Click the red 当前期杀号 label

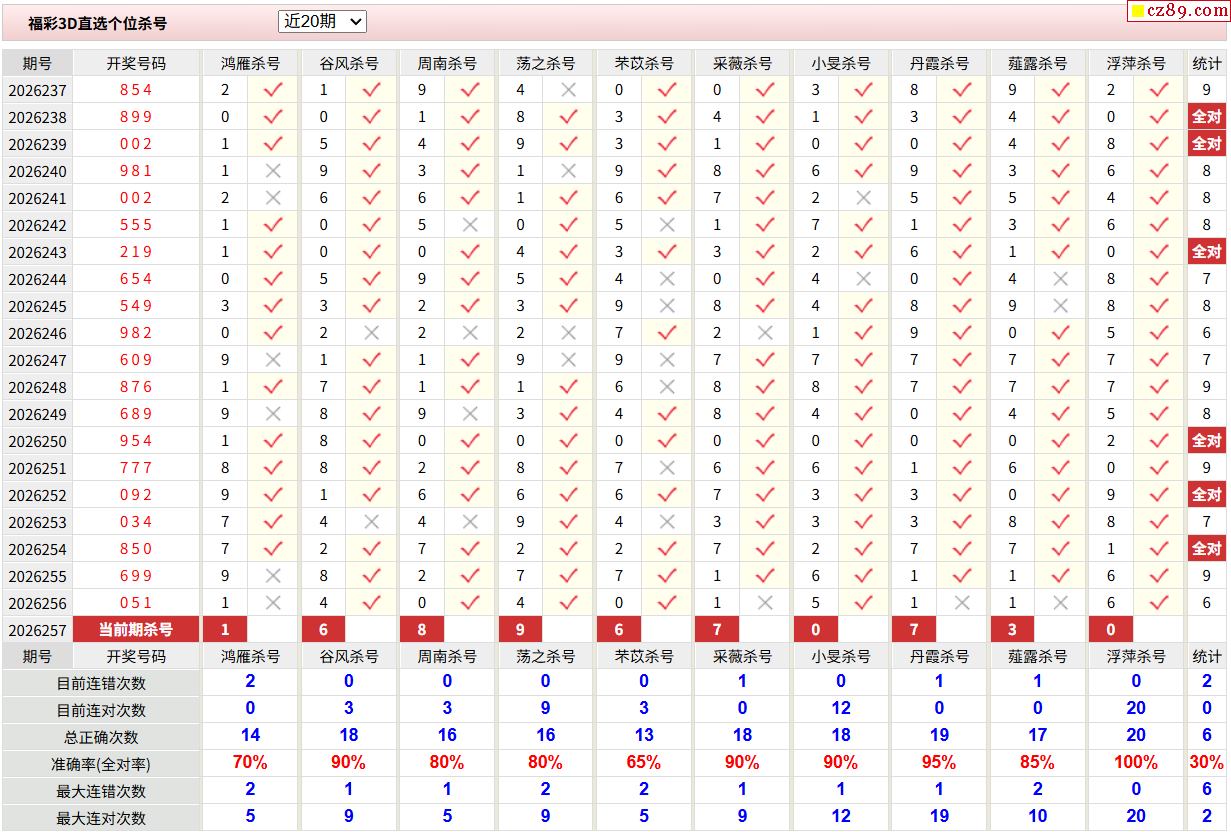[x=136, y=629]
